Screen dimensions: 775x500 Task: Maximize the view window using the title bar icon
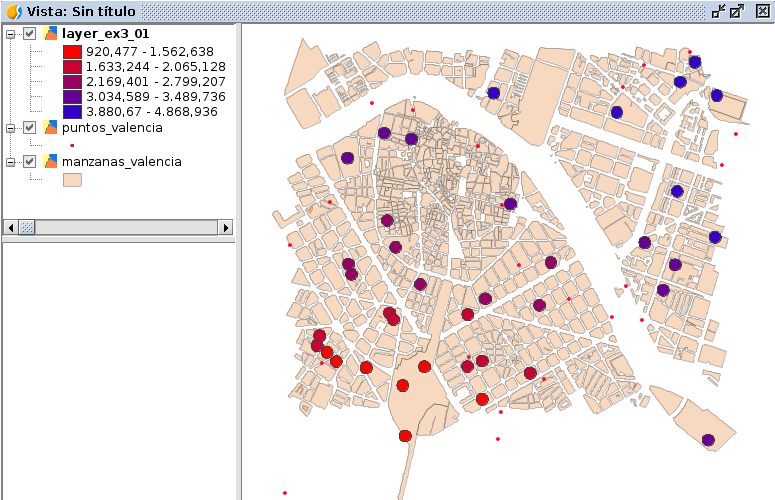coord(737,11)
